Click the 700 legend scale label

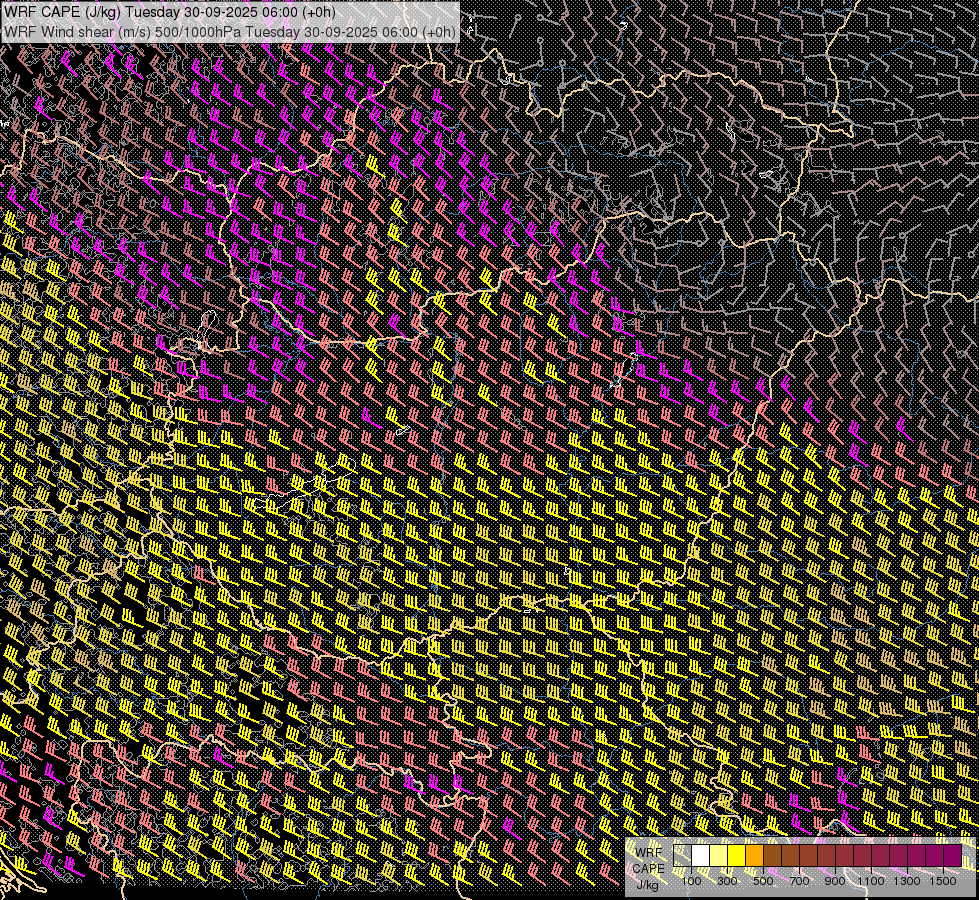(799, 881)
